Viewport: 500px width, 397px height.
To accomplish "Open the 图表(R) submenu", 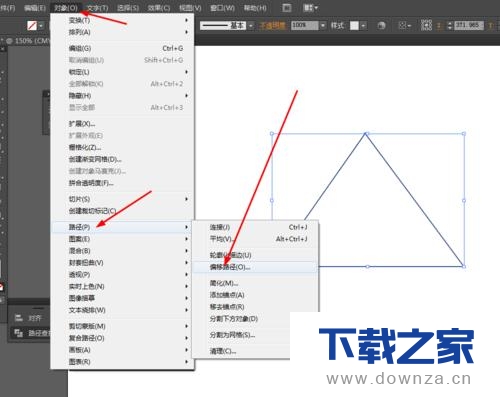I will pyautogui.click(x=122, y=362).
